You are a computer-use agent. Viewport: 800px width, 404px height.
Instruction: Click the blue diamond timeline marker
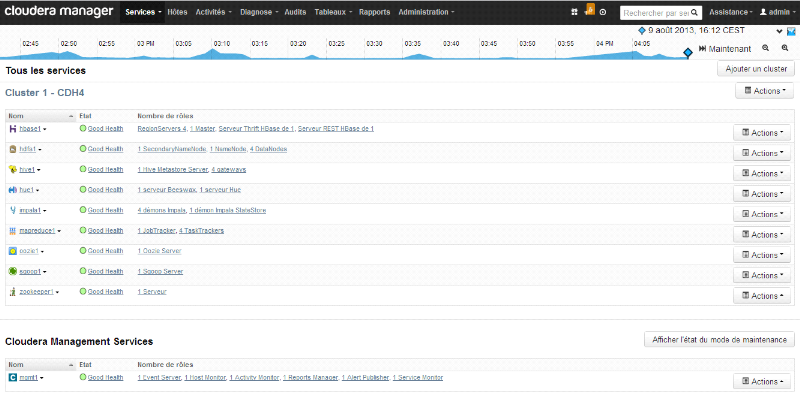[688, 53]
